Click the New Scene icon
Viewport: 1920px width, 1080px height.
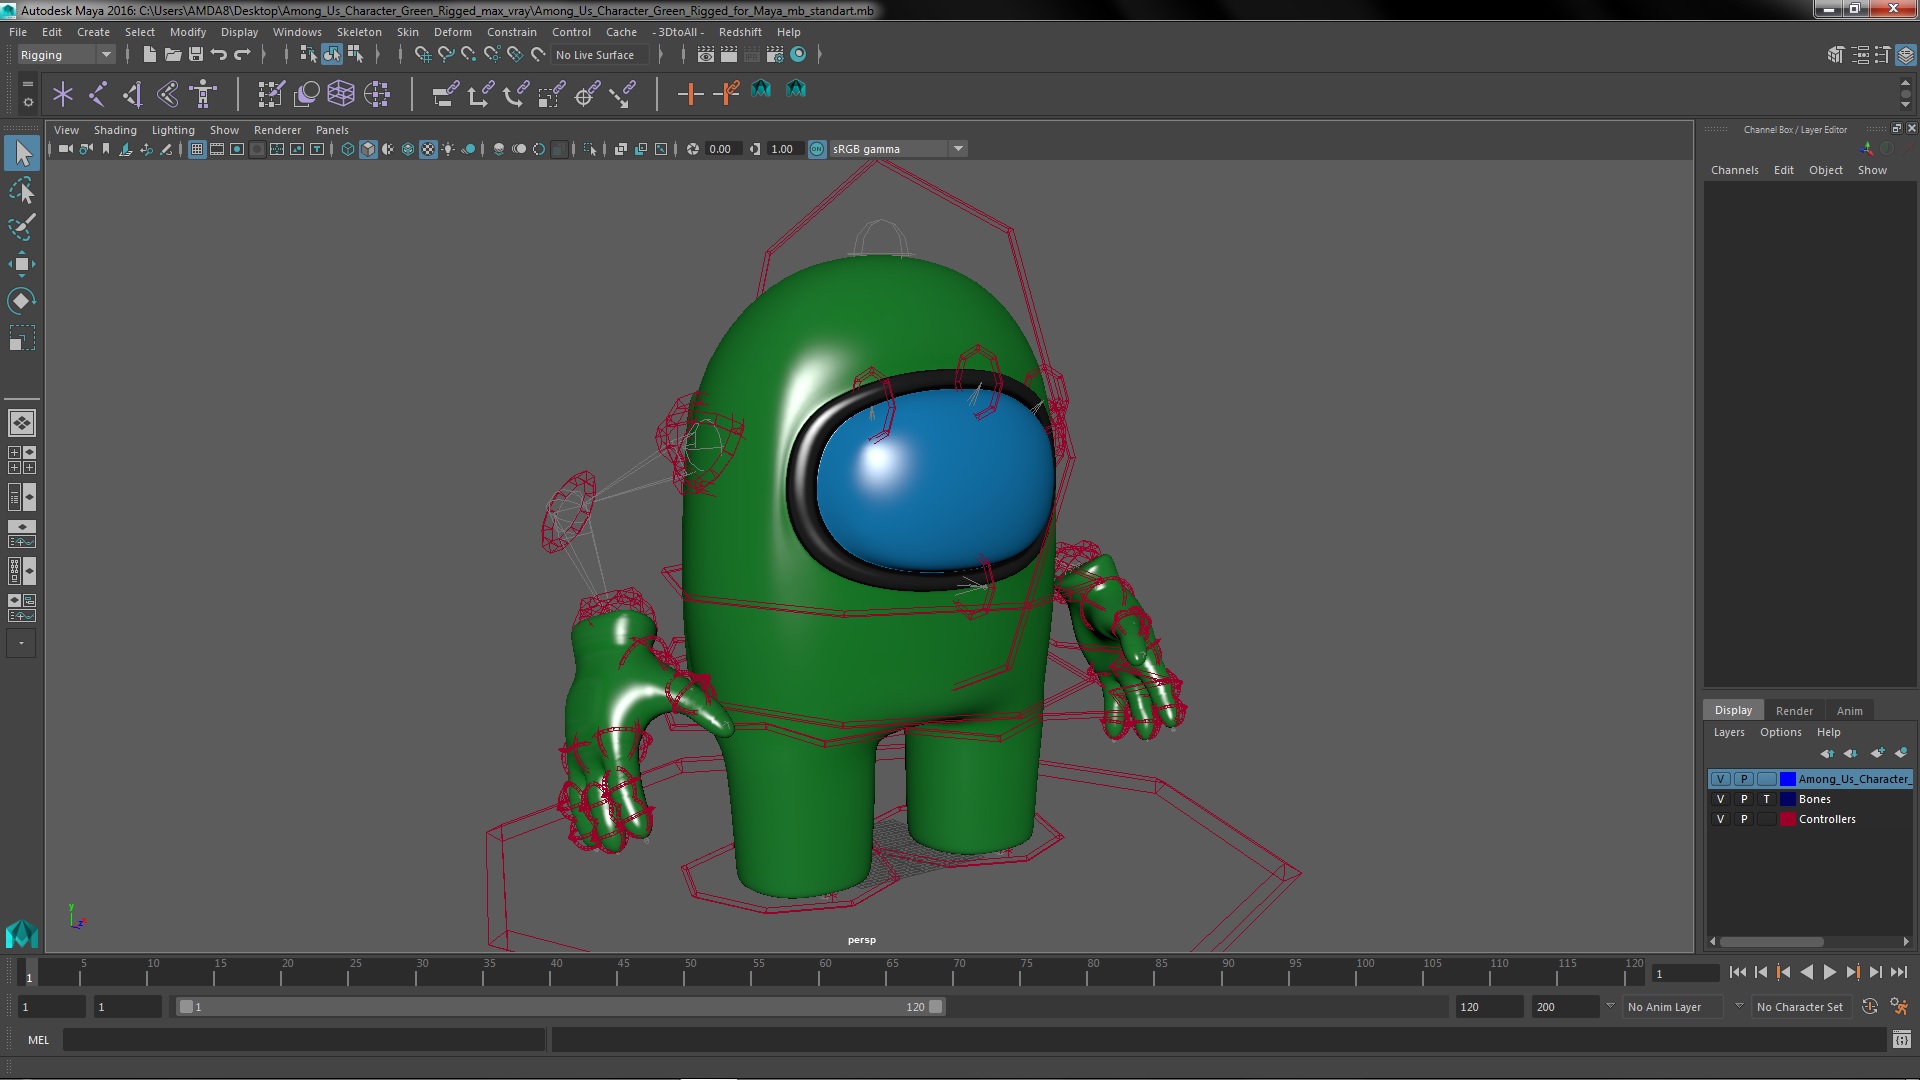tap(149, 55)
